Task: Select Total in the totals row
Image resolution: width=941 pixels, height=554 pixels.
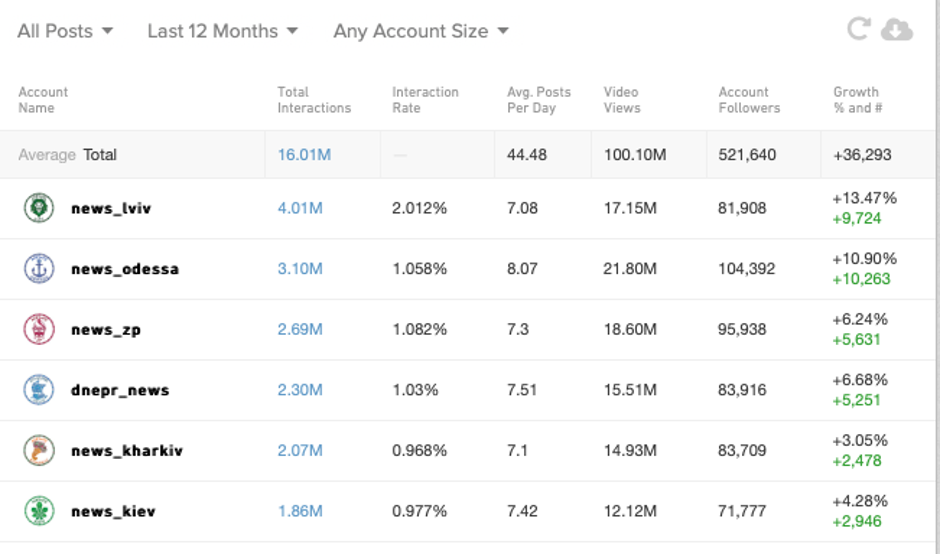Action: pyautogui.click(x=100, y=155)
